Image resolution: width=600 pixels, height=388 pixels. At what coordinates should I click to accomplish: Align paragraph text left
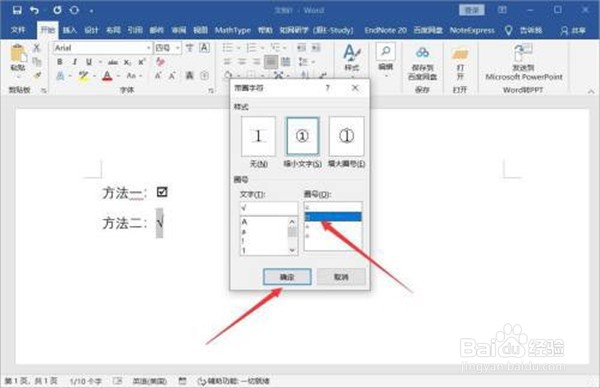coord(227,62)
